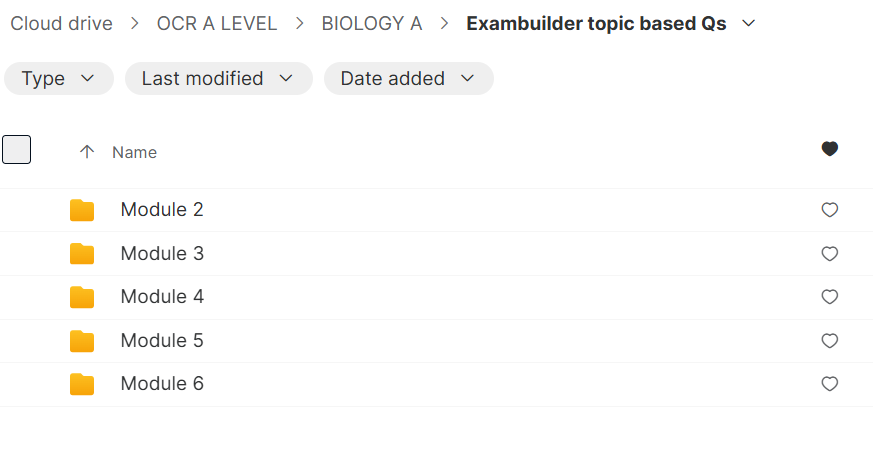
Task: Open the OCR A LEVEL breadcrumb
Action: point(217,24)
